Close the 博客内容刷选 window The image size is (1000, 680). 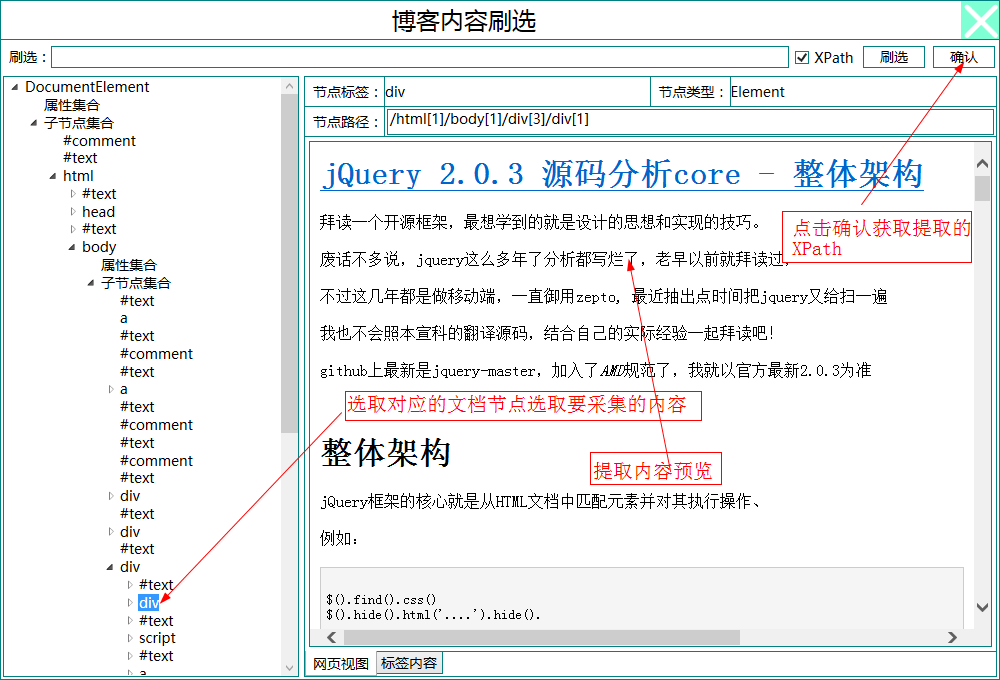[980, 20]
